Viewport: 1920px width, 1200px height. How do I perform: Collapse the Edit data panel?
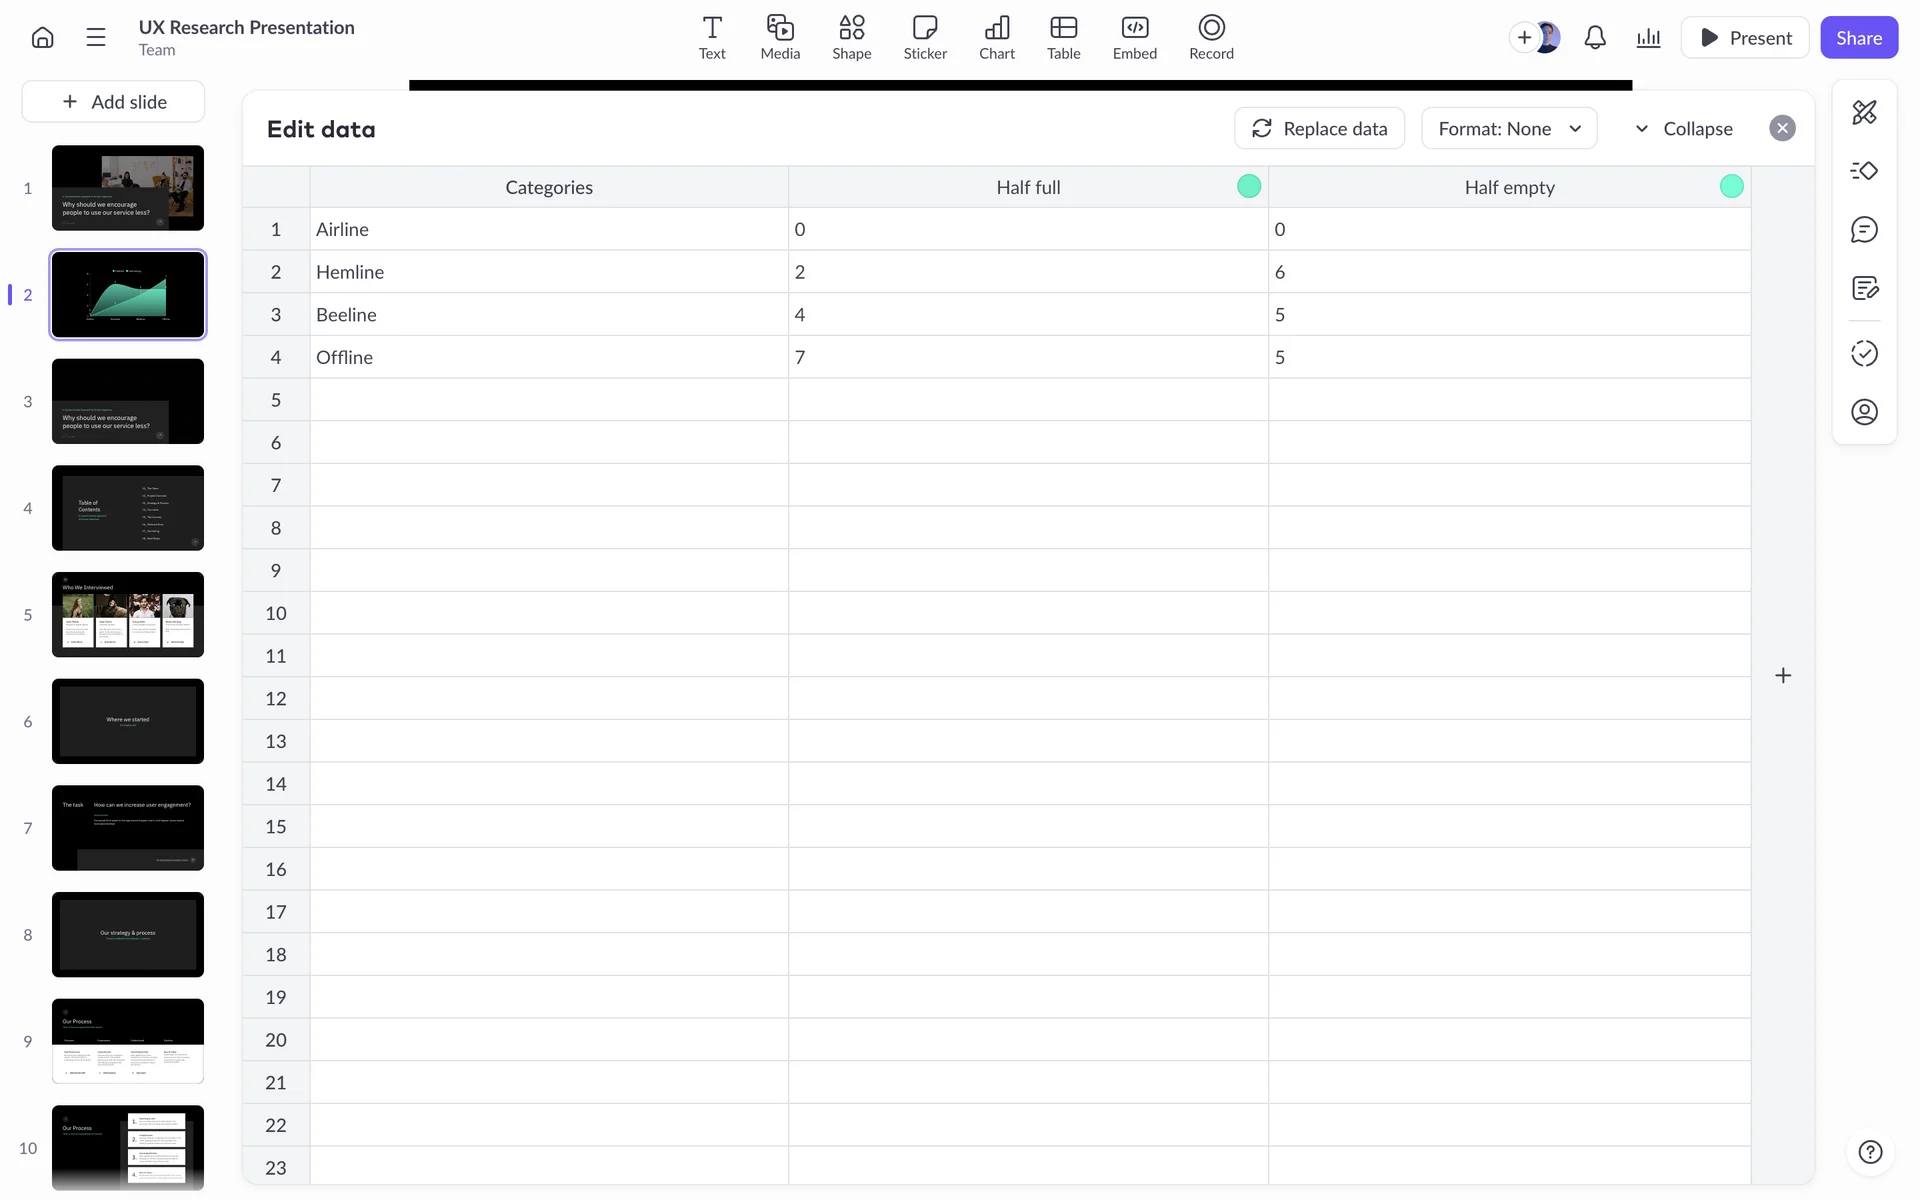click(x=1684, y=129)
